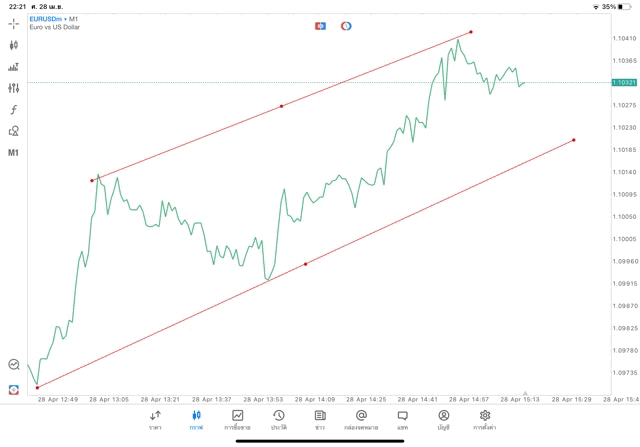Open the settings (การตั้งค่า) gear tab
Viewport: 640px width, 447px height.
(x=485, y=419)
